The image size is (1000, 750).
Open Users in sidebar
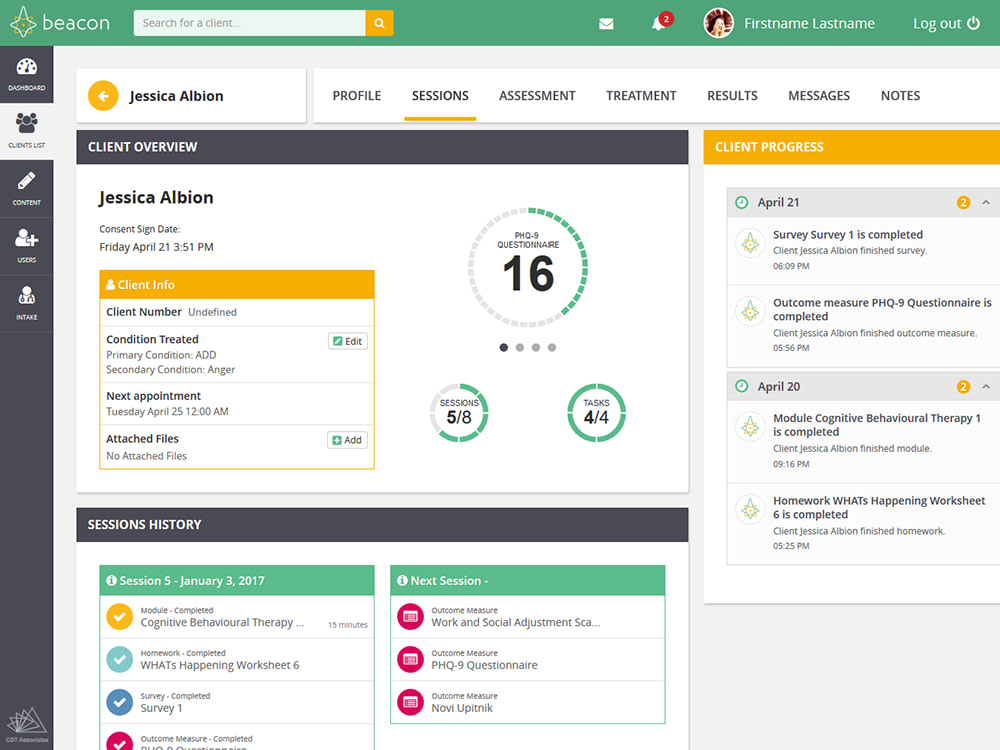tap(27, 246)
